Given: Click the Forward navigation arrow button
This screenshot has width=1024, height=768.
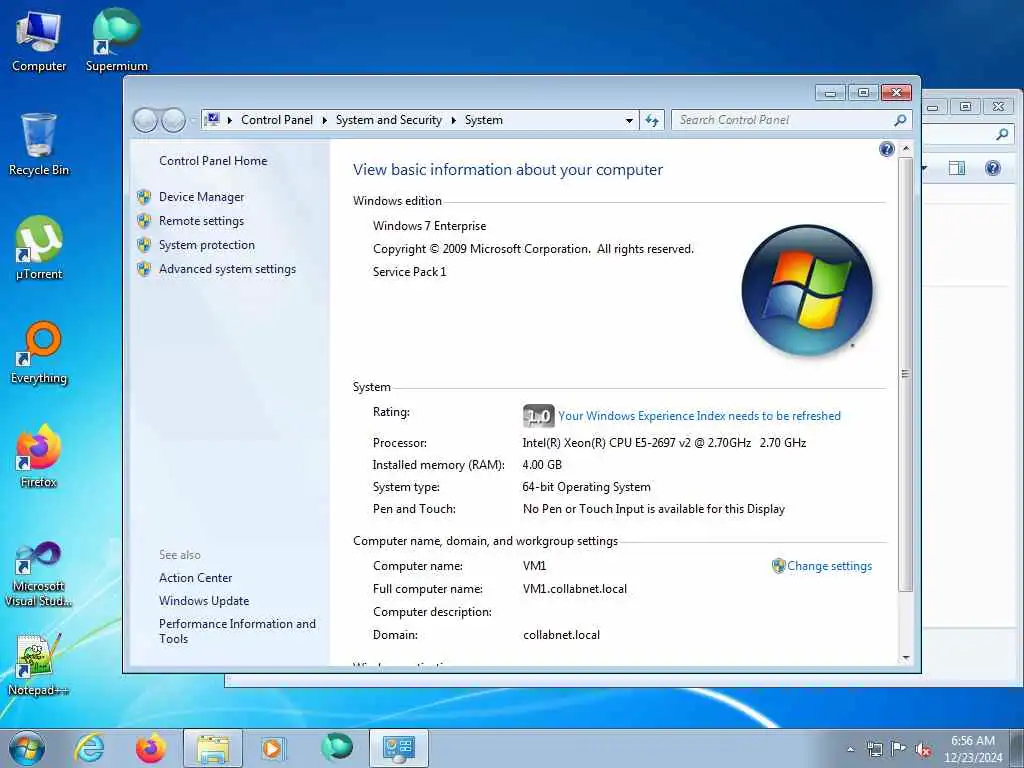Looking at the screenshot, I should click(x=174, y=120).
